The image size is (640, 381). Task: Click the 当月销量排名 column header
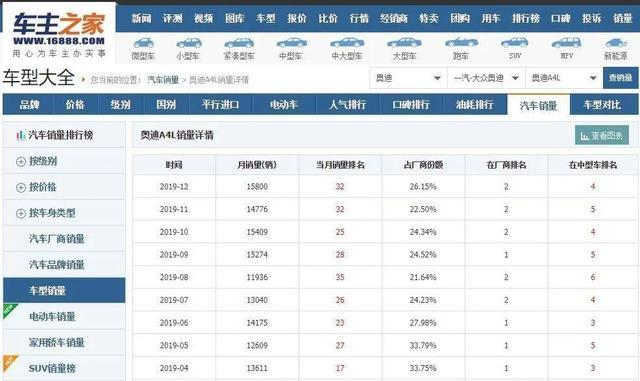[340, 165]
